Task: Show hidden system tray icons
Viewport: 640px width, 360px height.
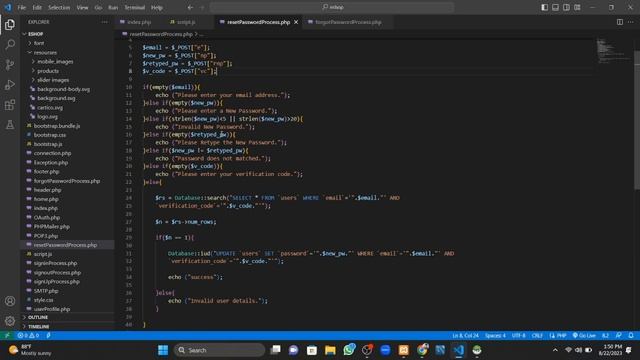Action: (x=555, y=350)
